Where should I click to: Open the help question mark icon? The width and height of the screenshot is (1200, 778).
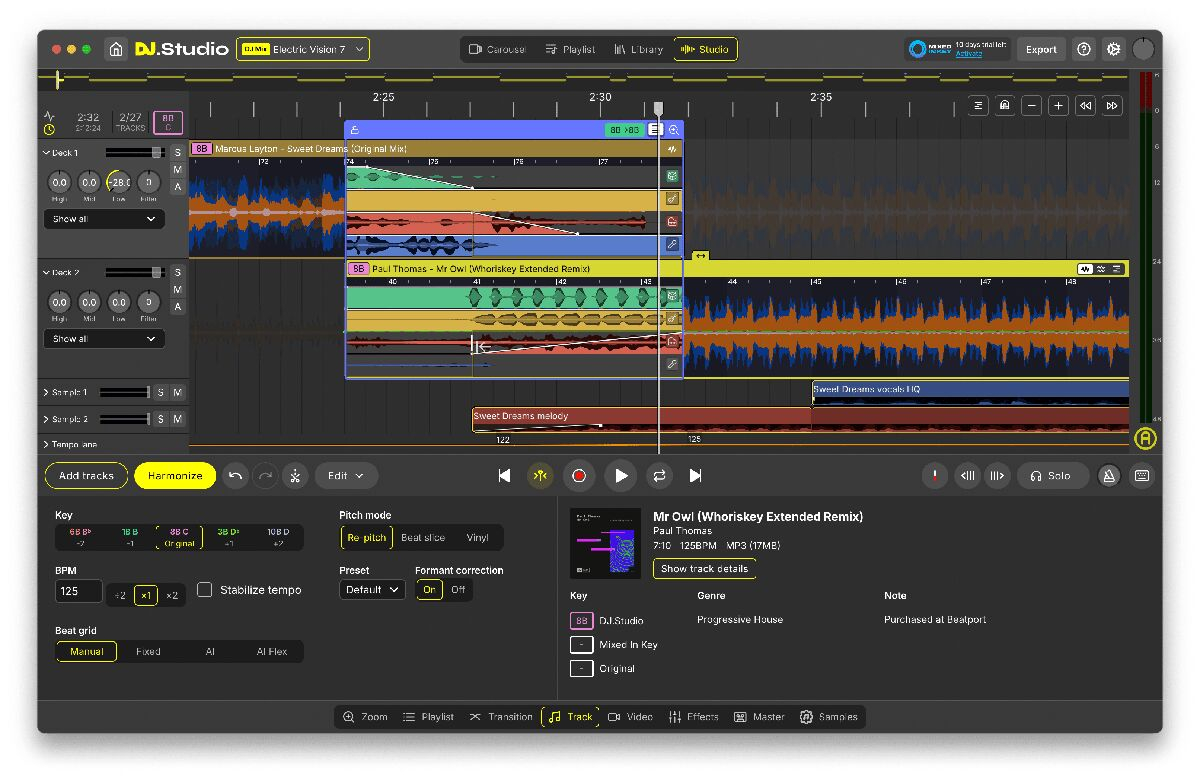1084,49
